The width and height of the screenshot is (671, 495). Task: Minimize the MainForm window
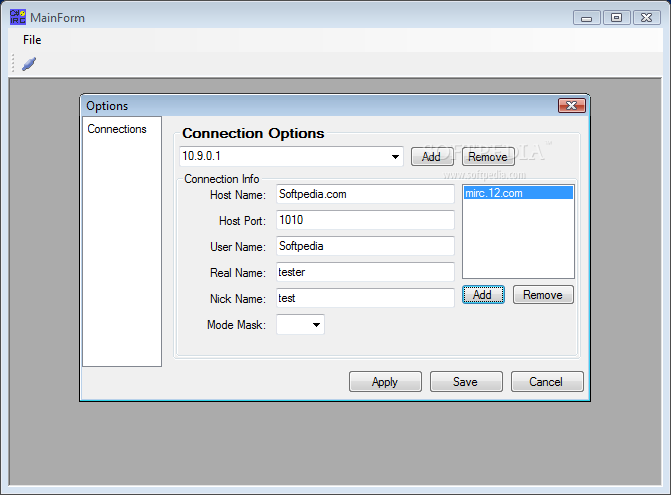pos(587,18)
